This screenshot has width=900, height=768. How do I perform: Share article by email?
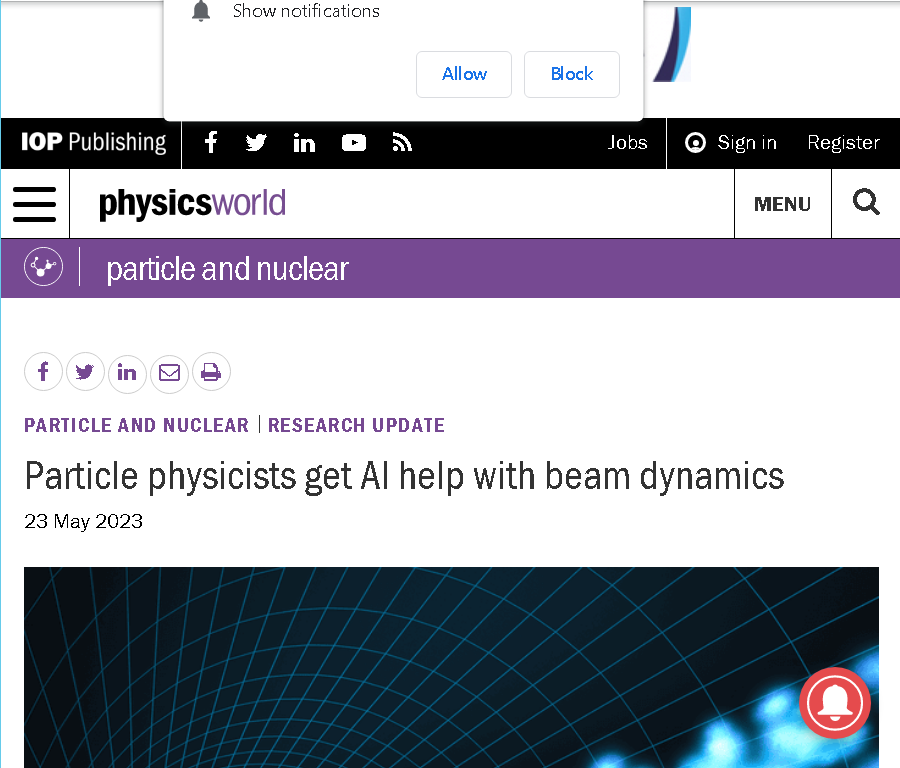[x=169, y=373]
